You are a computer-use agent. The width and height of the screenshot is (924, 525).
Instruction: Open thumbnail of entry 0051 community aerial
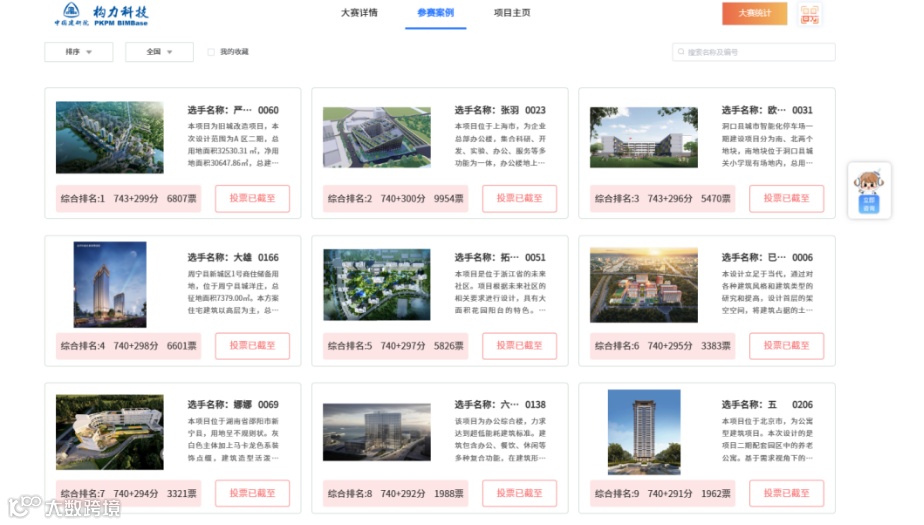click(x=377, y=285)
